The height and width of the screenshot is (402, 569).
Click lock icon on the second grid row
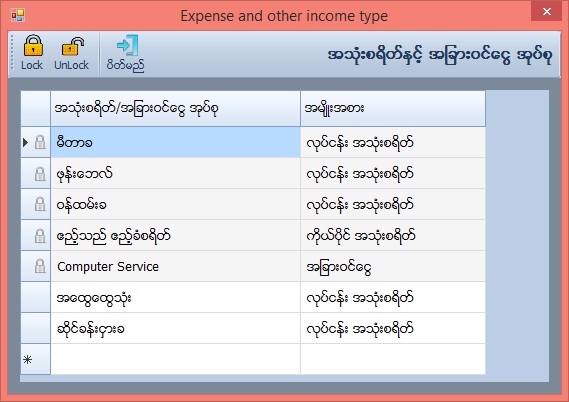pos(40,173)
